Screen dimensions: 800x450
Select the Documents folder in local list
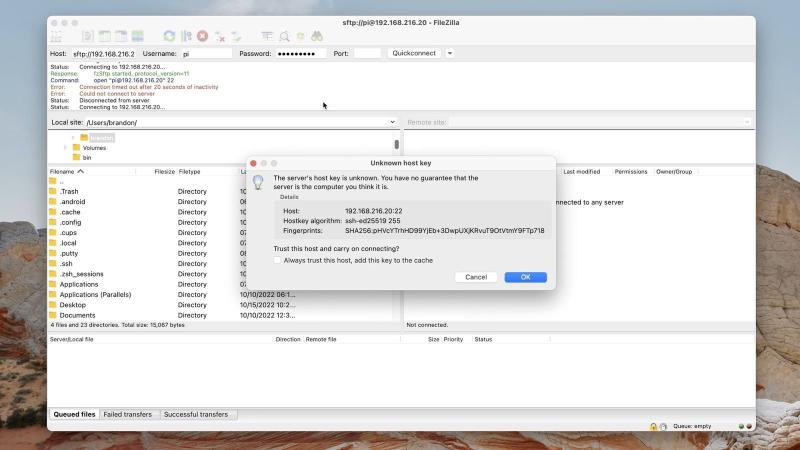click(x=77, y=315)
